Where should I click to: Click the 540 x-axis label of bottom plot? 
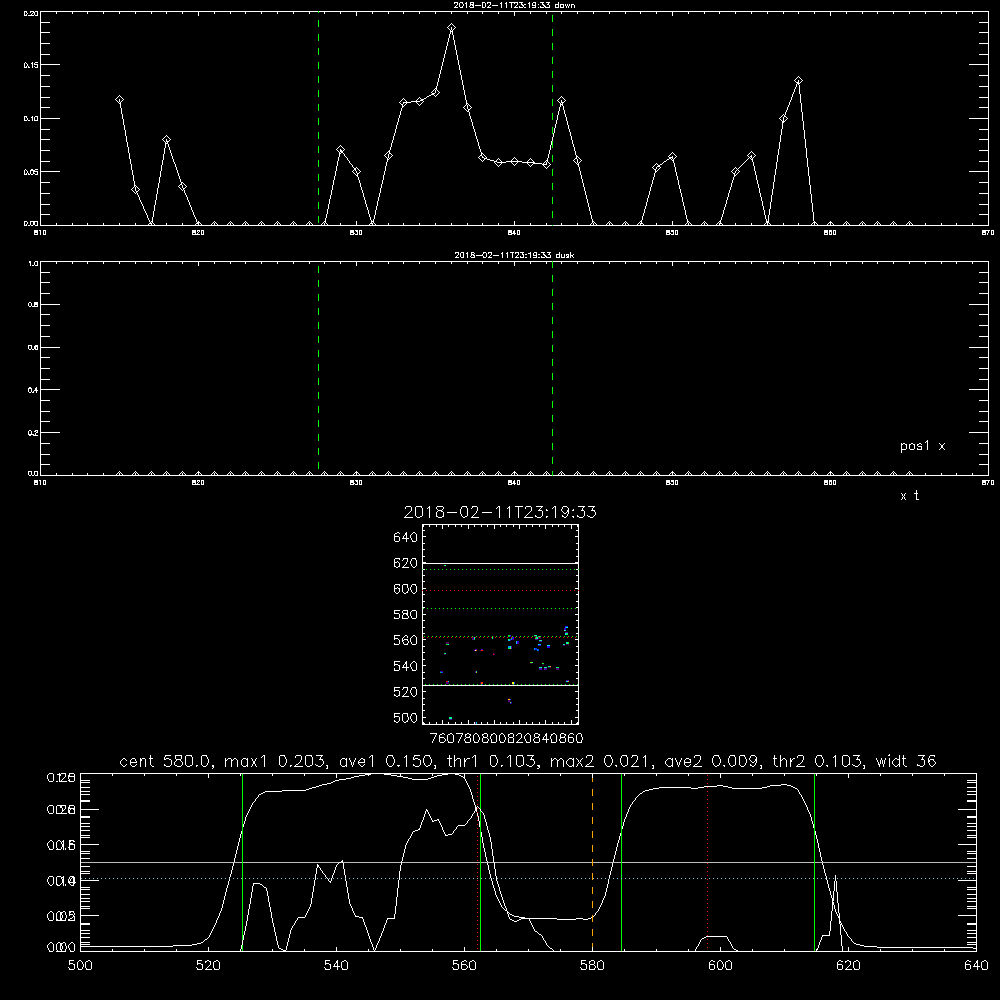(336, 966)
